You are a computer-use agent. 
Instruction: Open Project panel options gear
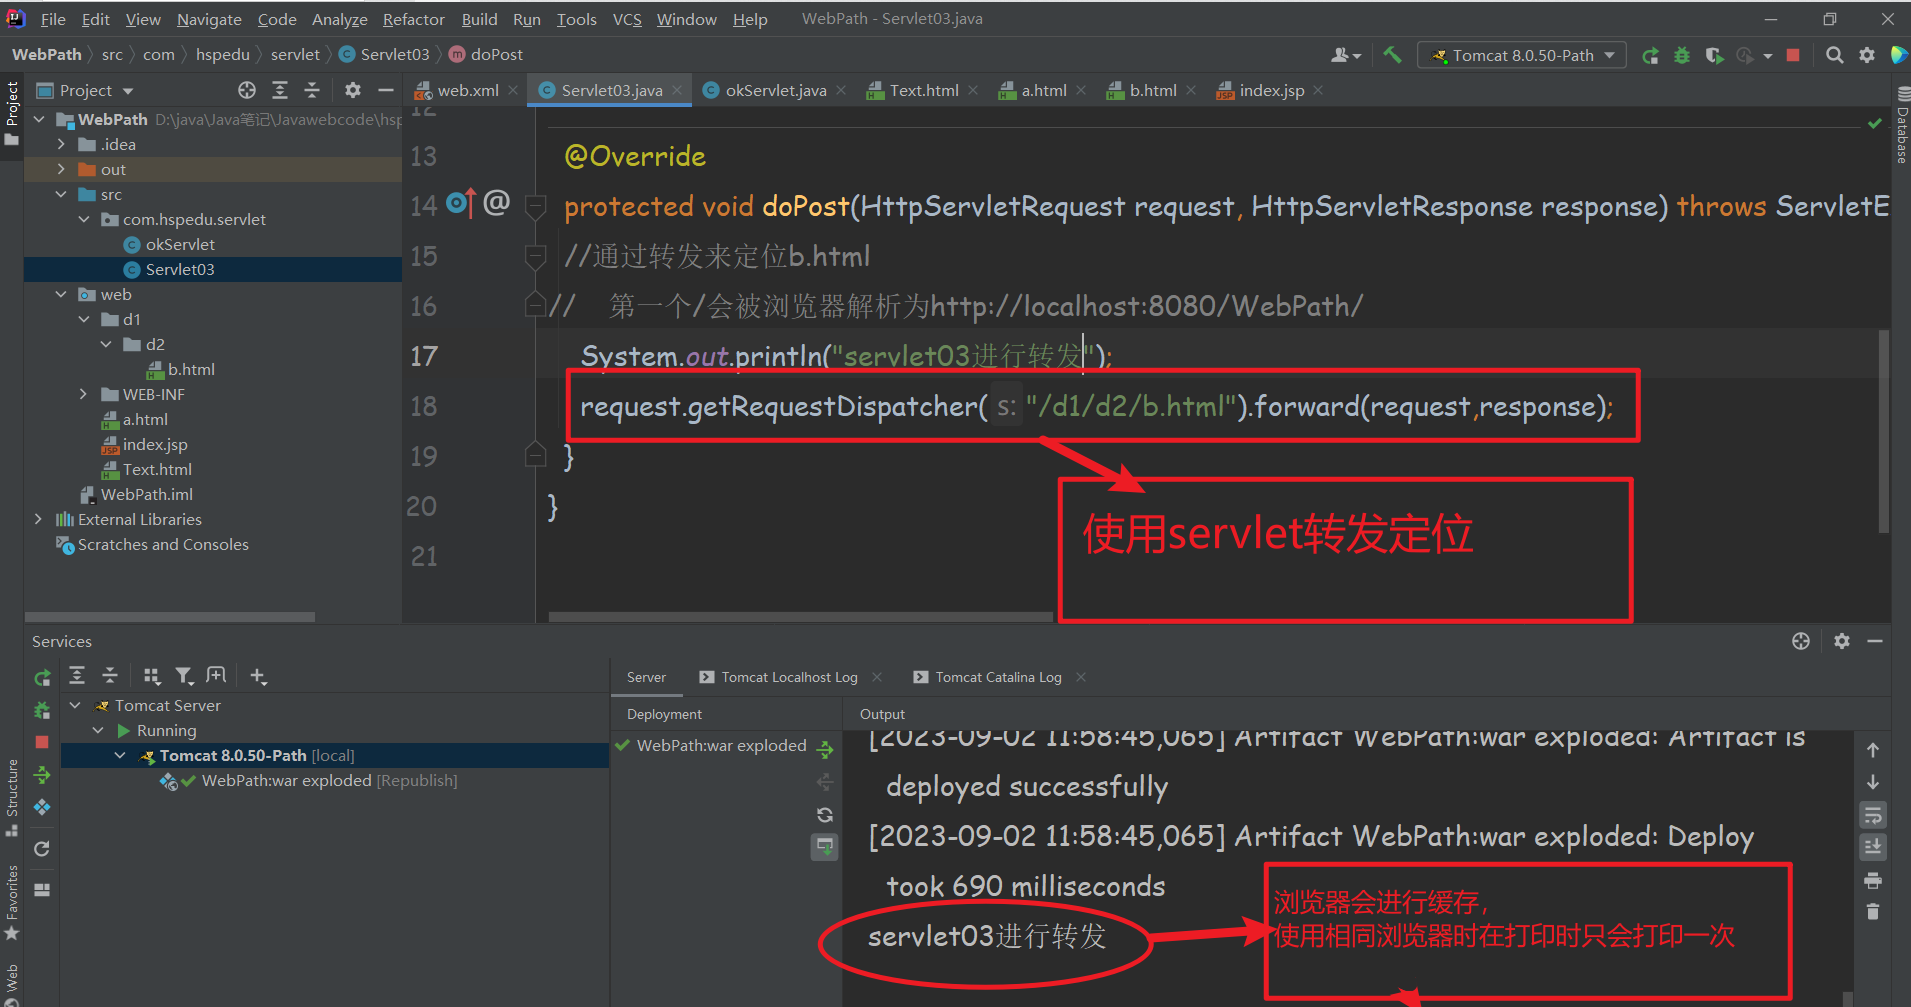coord(353,90)
